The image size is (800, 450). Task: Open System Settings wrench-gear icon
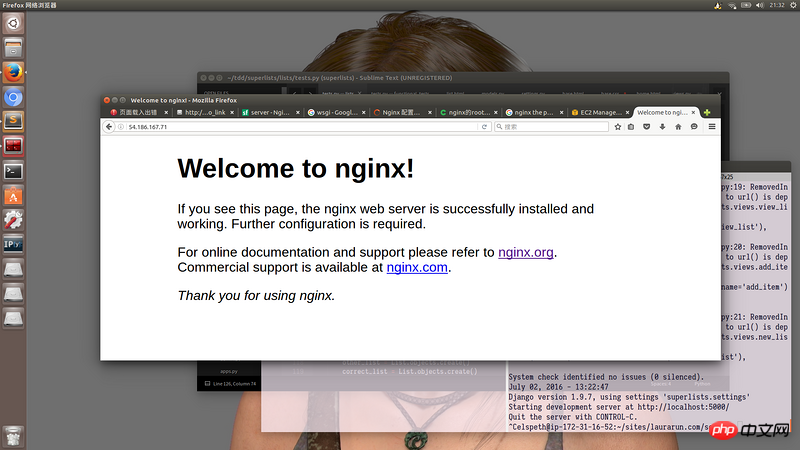pyautogui.click(x=13, y=220)
